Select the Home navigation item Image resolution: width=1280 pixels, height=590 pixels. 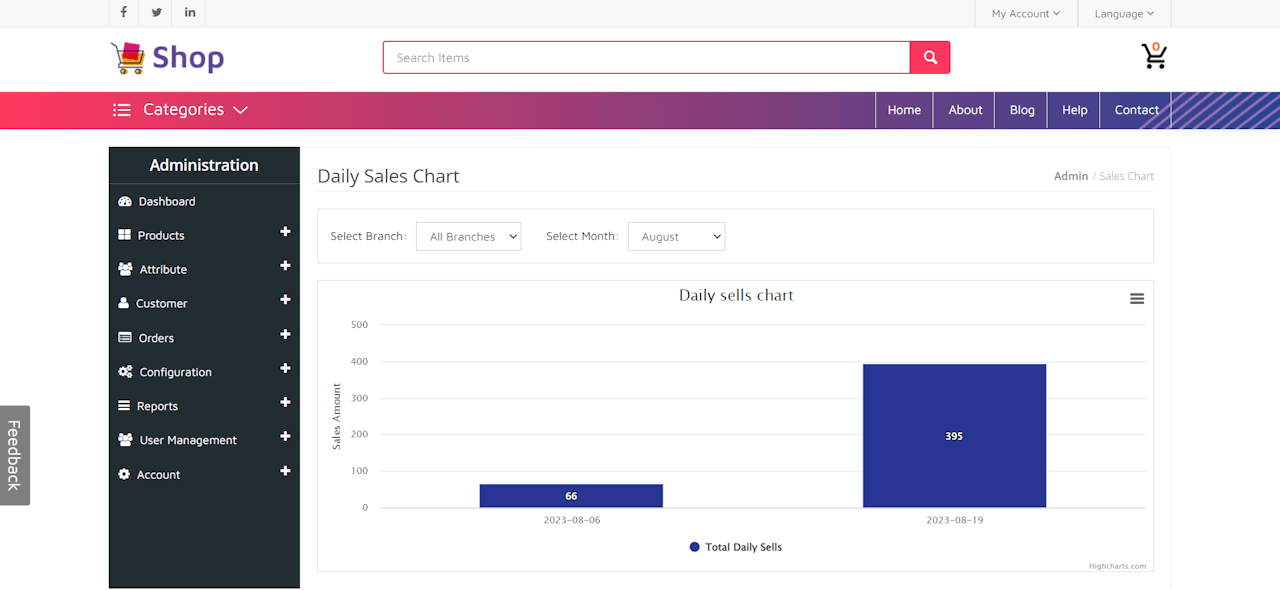pyautogui.click(x=904, y=110)
